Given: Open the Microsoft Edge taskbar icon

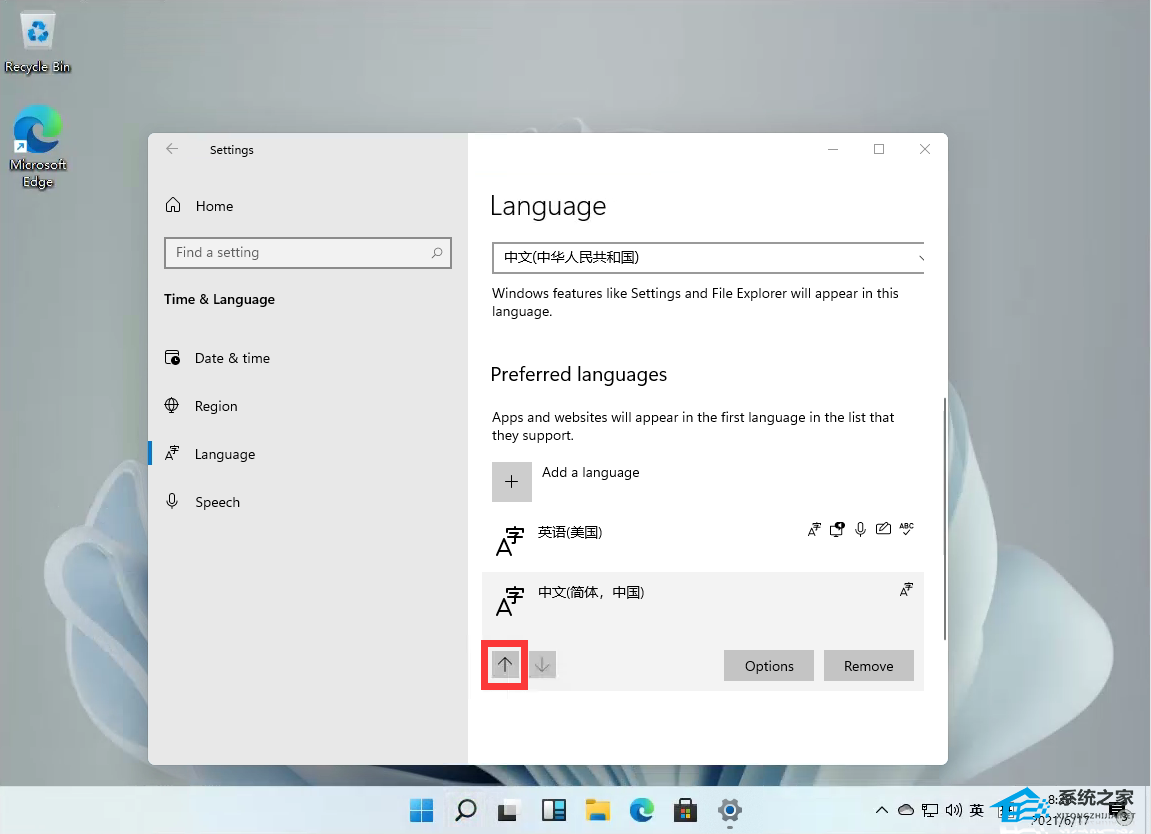Looking at the screenshot, I should coord(641,811).
